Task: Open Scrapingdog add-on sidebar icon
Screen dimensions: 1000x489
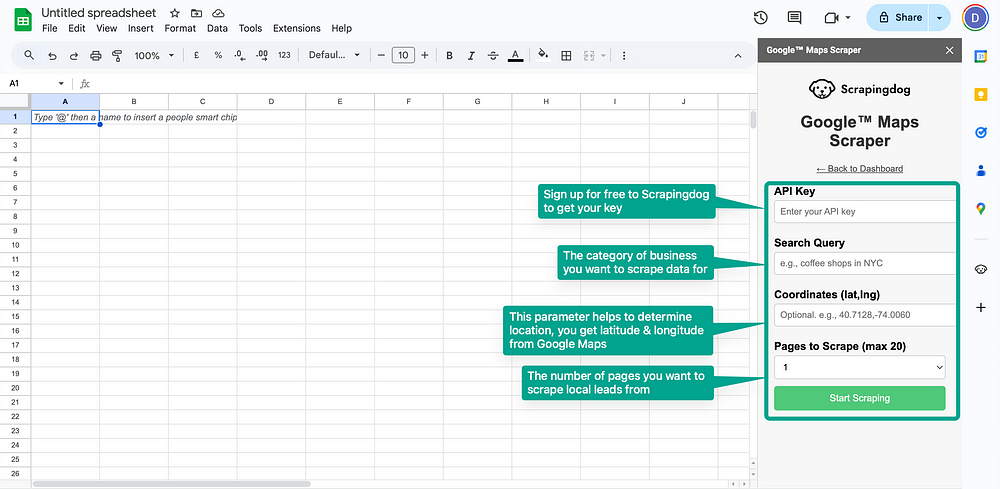Action: tap(981, 269)
